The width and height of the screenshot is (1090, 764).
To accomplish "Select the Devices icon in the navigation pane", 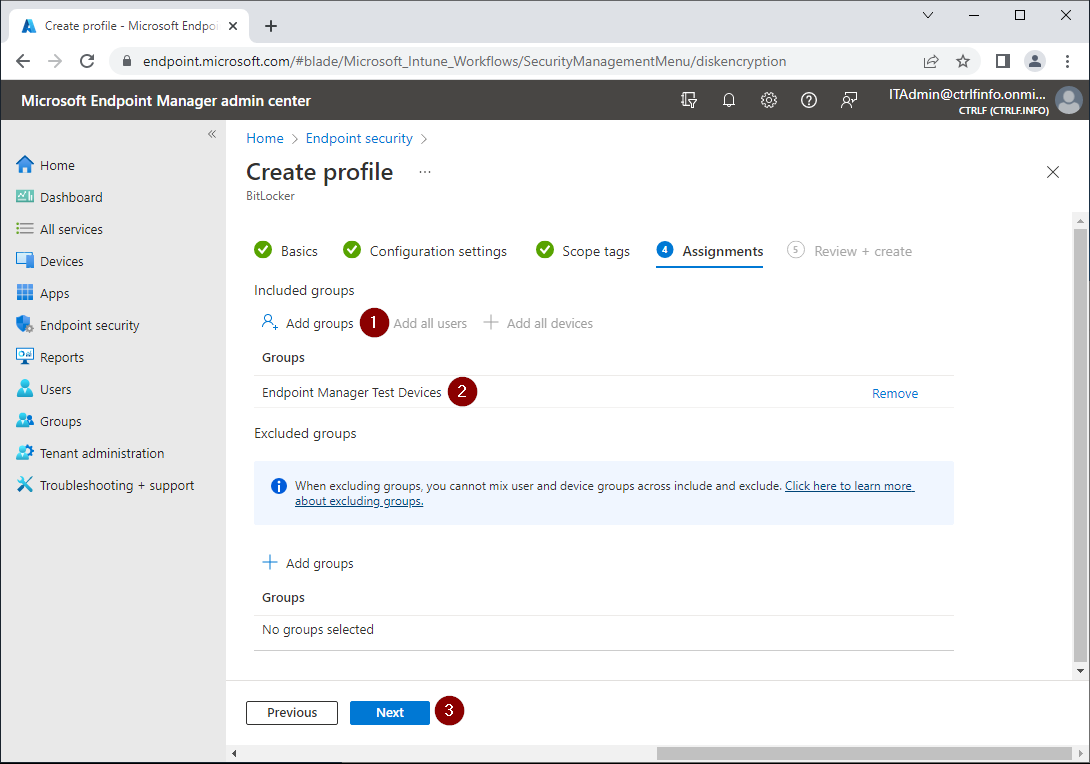I will (24, 260).
